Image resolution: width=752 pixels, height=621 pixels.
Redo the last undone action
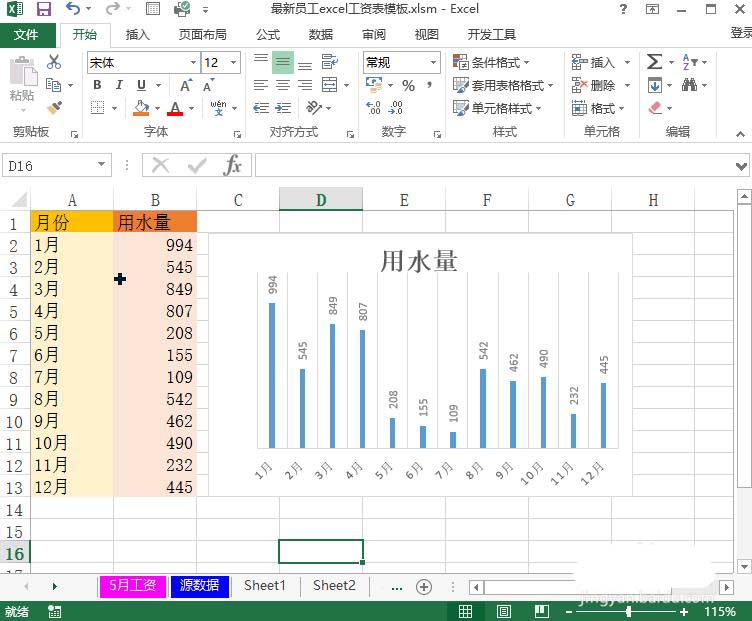(x=112, y=9)
